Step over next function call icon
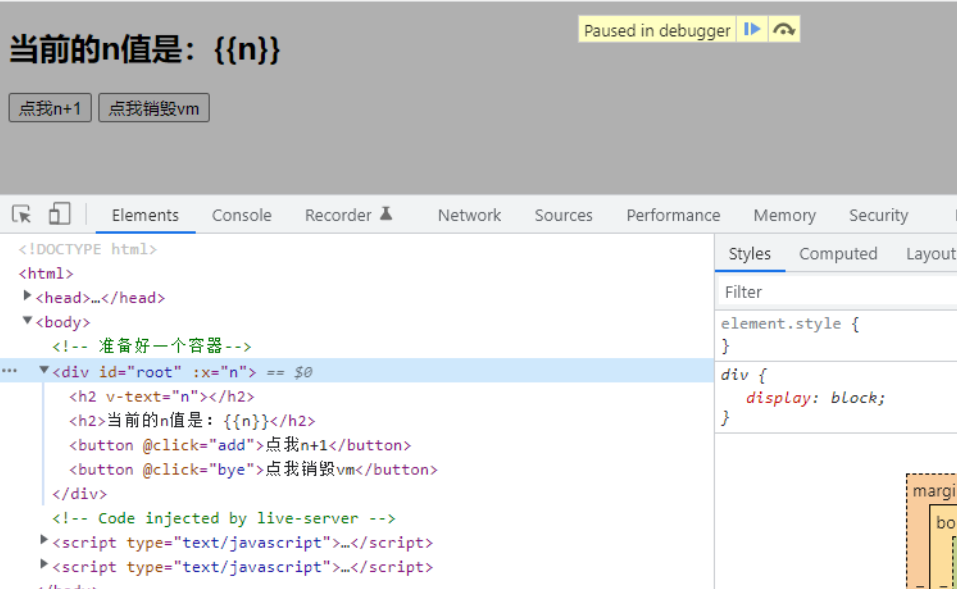957x589 pixels. coord(784,29)
